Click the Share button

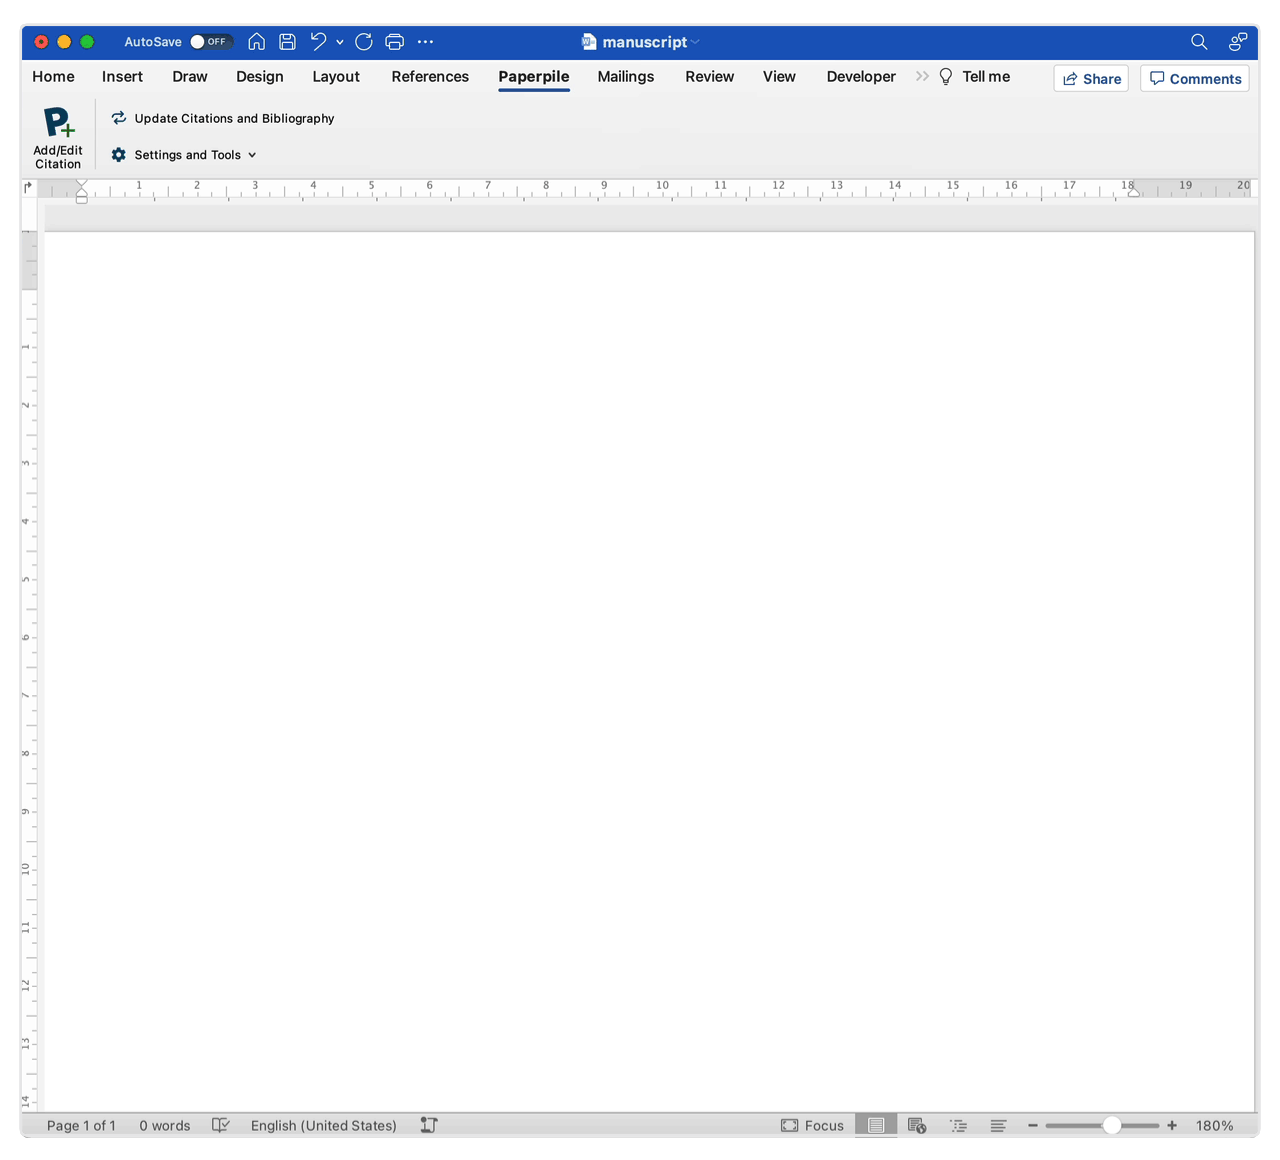click(x=1090, y=78)
